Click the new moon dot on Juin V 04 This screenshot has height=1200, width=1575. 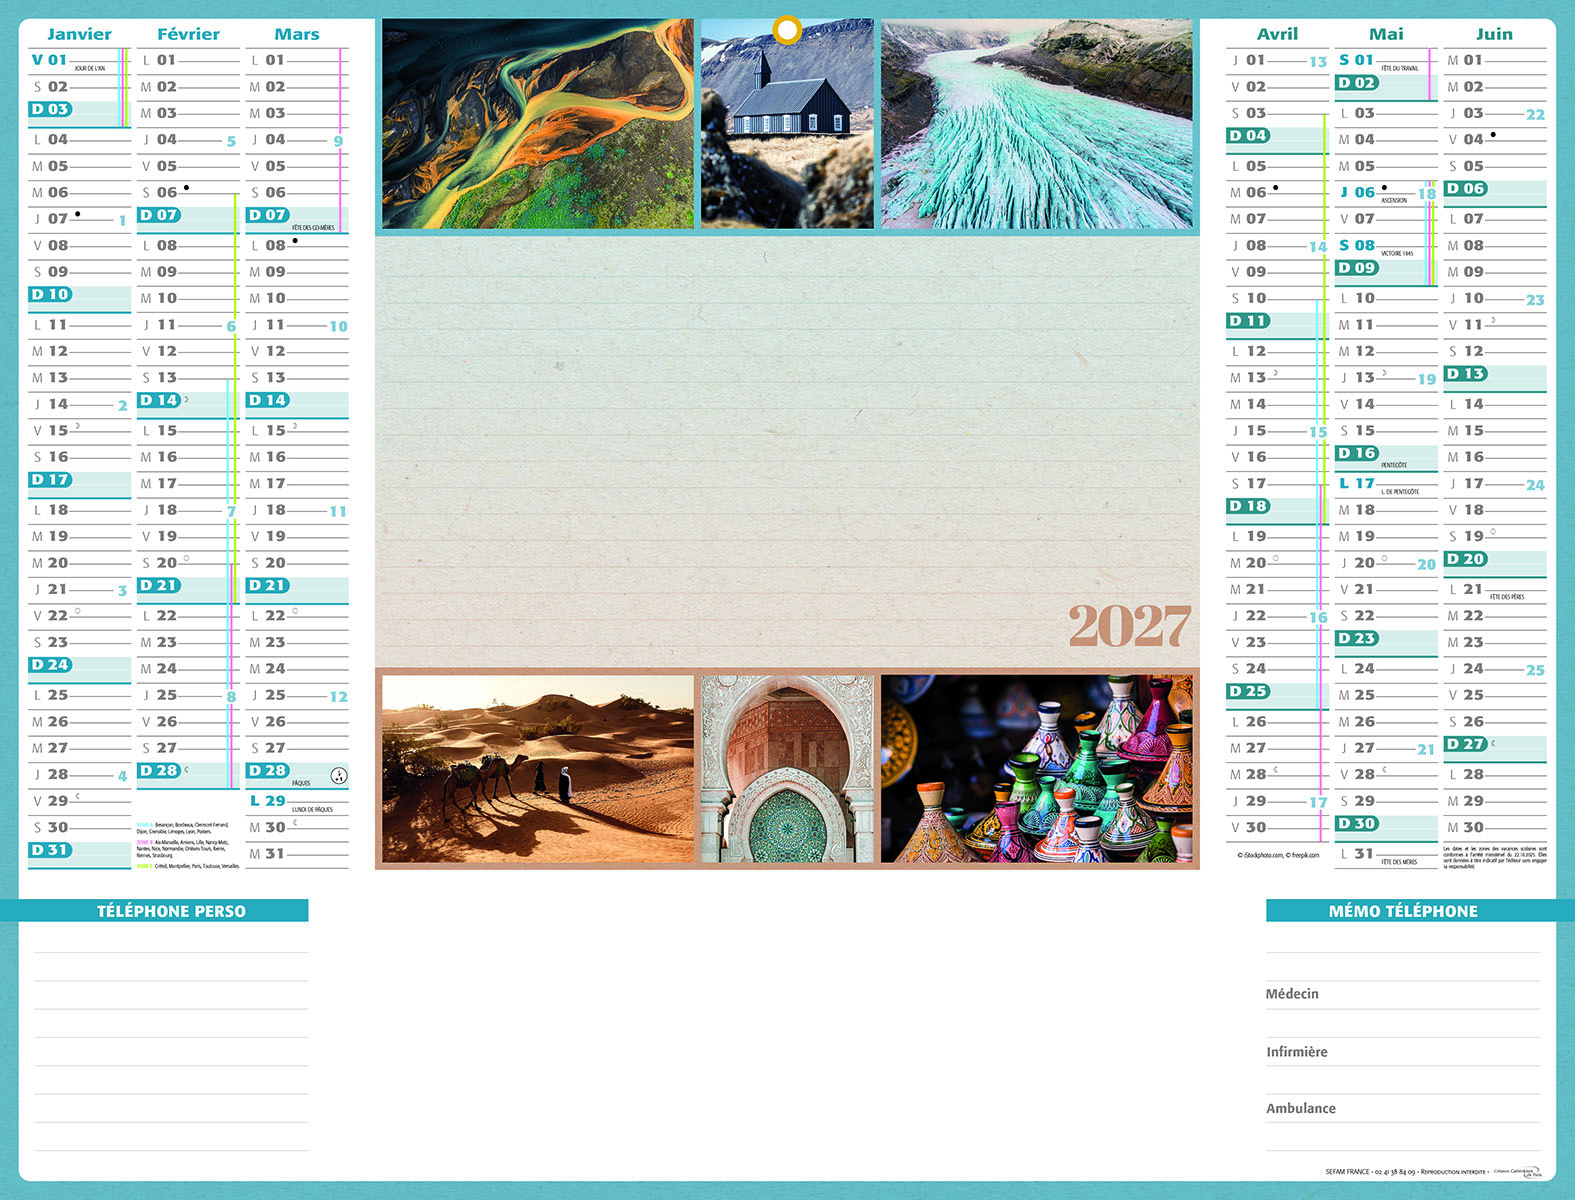pos(1493,135)
